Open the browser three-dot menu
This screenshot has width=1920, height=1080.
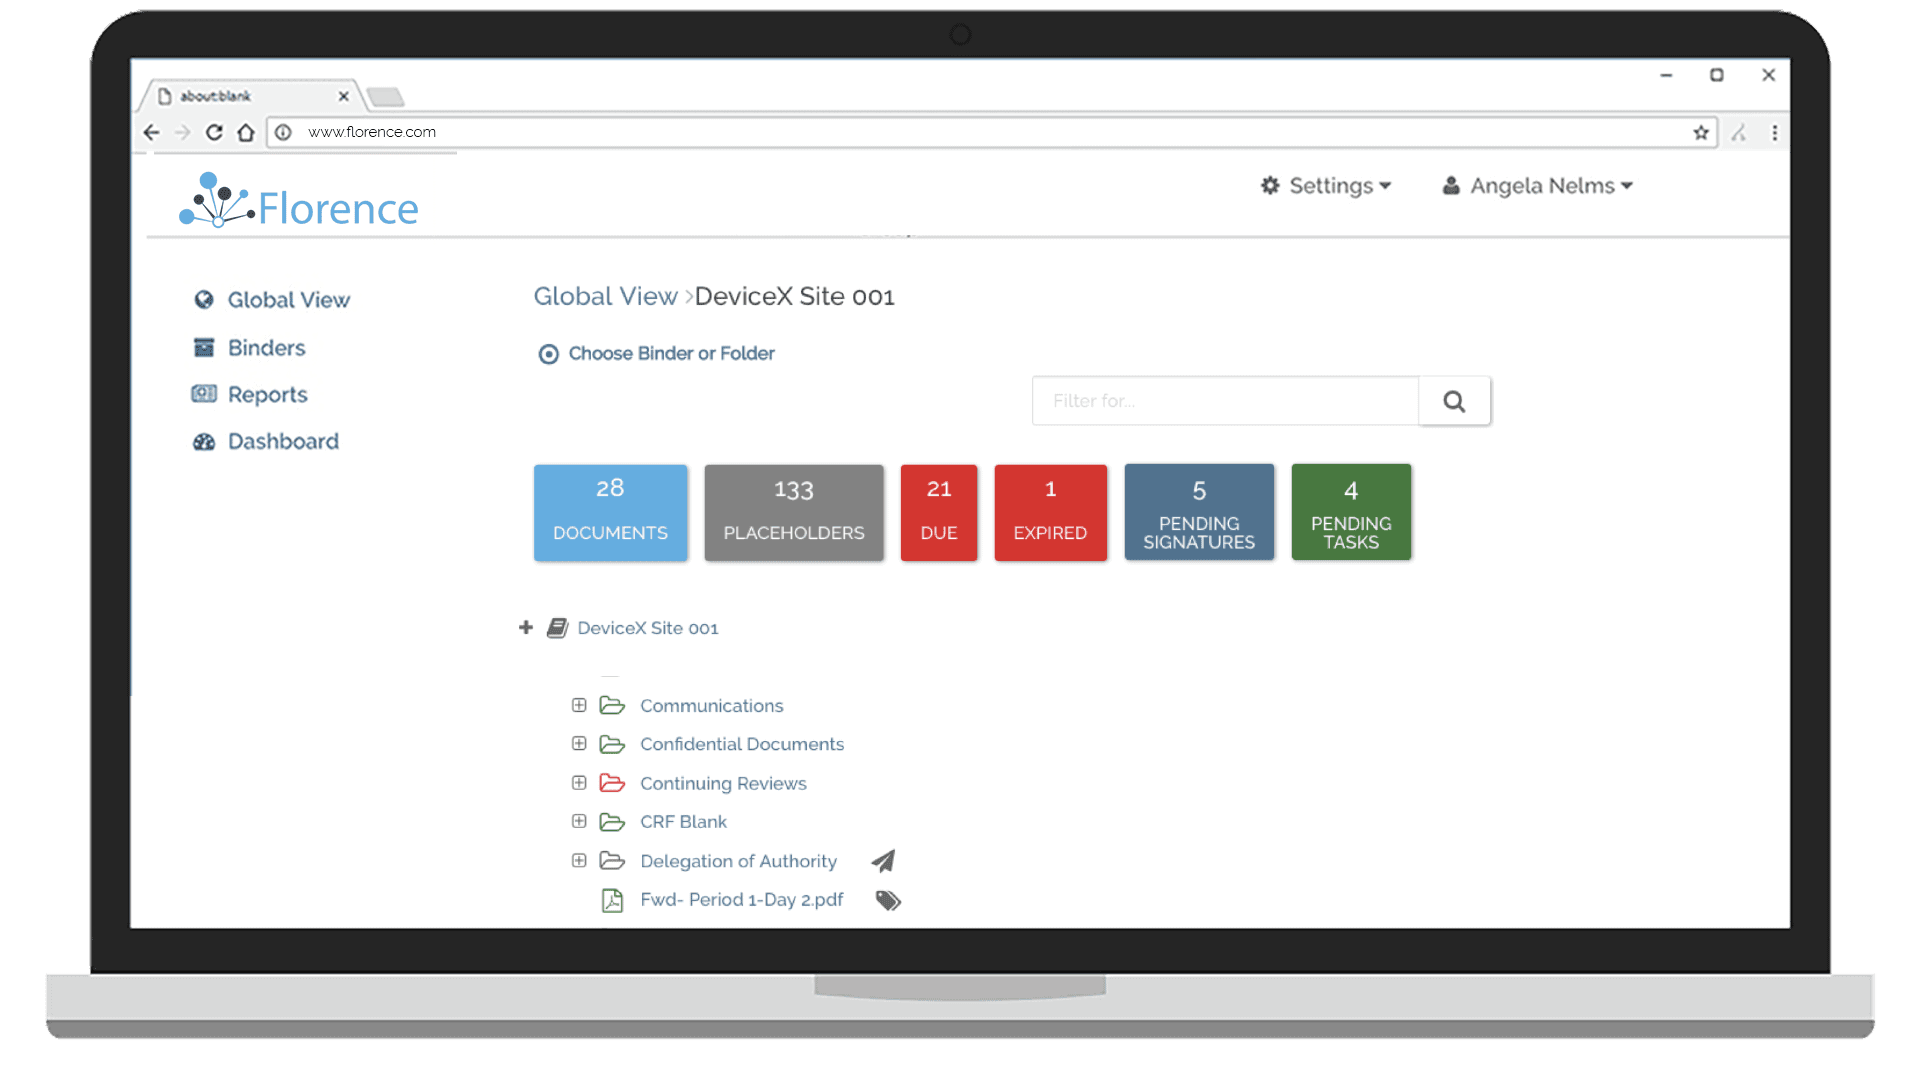tap(1775, 132)
